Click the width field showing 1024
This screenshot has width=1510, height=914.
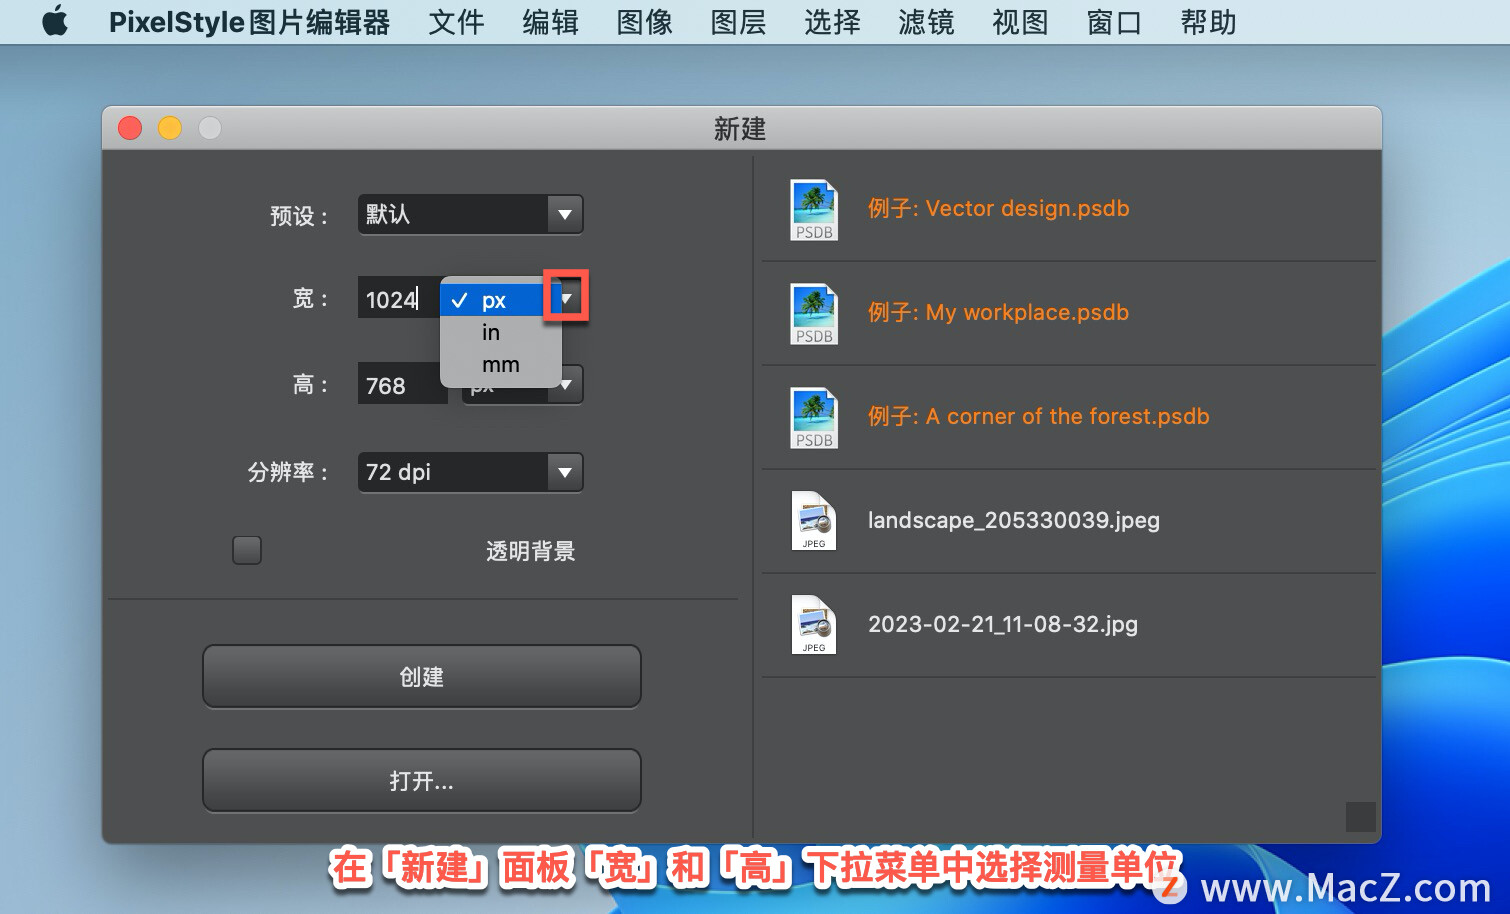click(x=399, y=299)
